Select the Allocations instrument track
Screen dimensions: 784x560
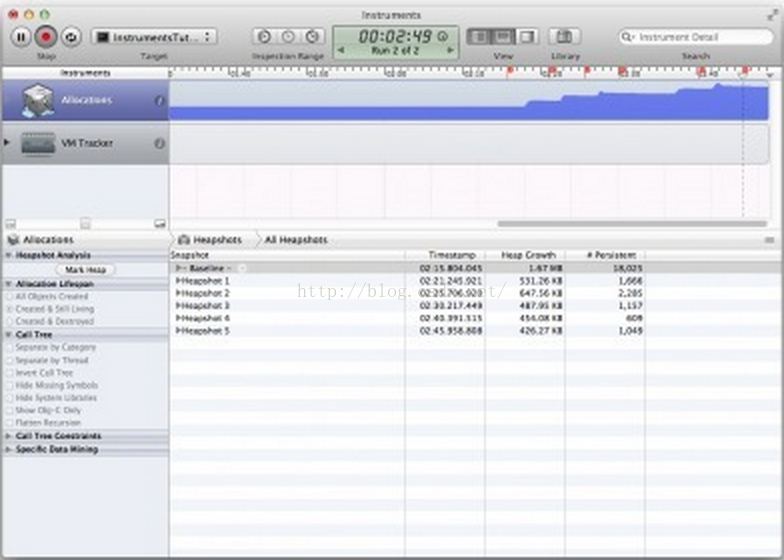click(86, 100)
